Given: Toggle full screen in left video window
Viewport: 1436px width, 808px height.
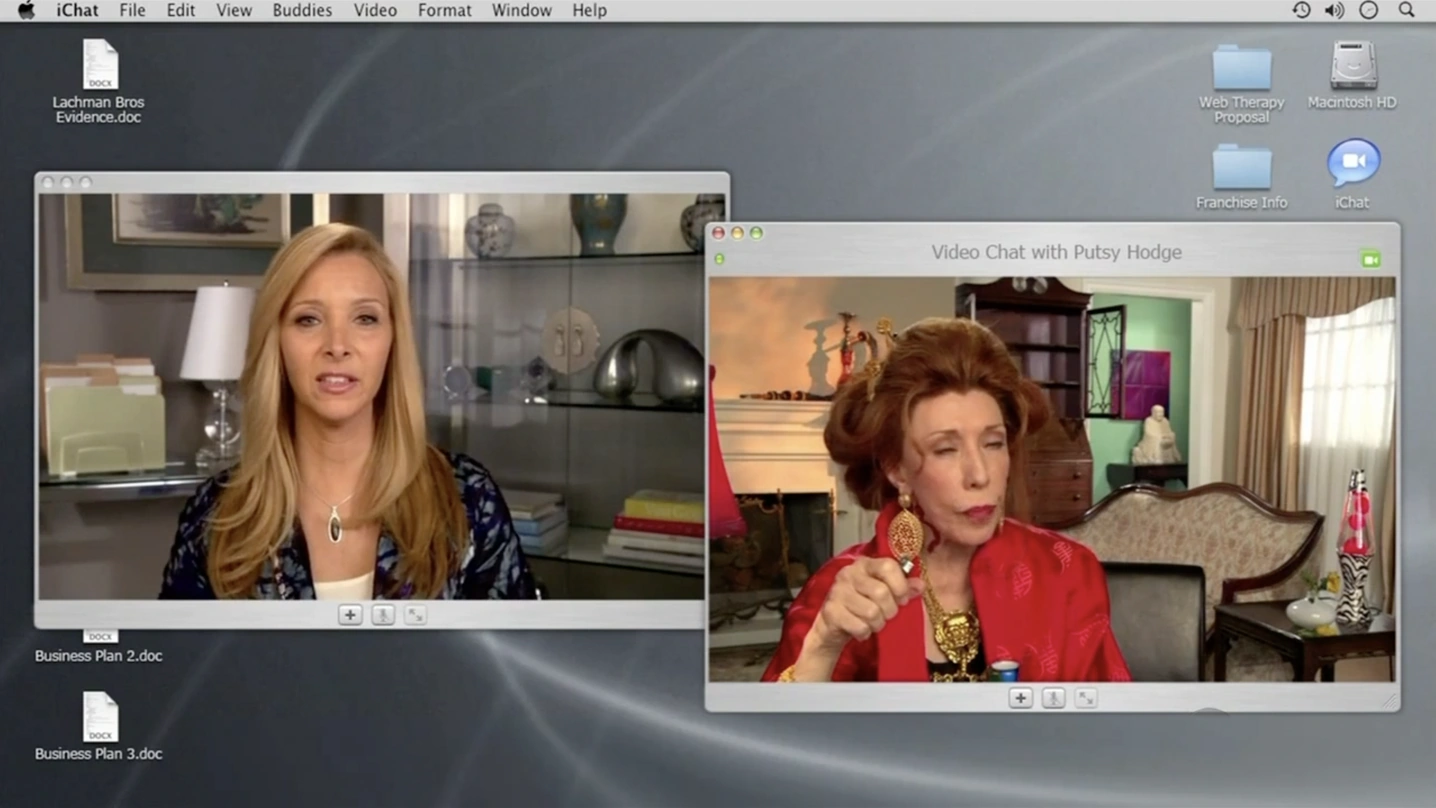Looking at the screenshot, I should click(415, 615).
